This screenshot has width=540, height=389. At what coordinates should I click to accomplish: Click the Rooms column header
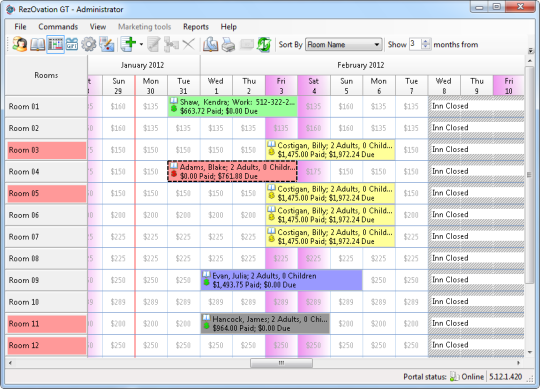pos(46,75)
